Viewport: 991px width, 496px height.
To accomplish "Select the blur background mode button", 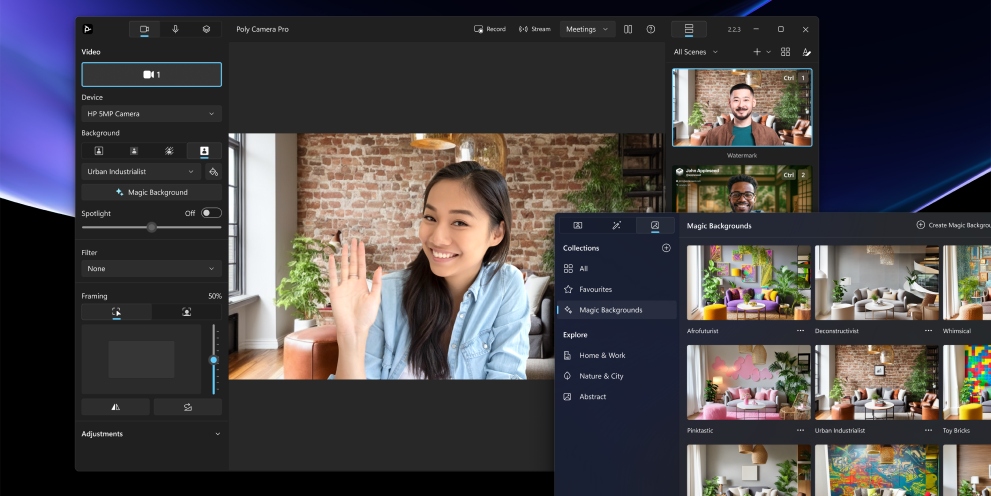I will pos(134,151).
